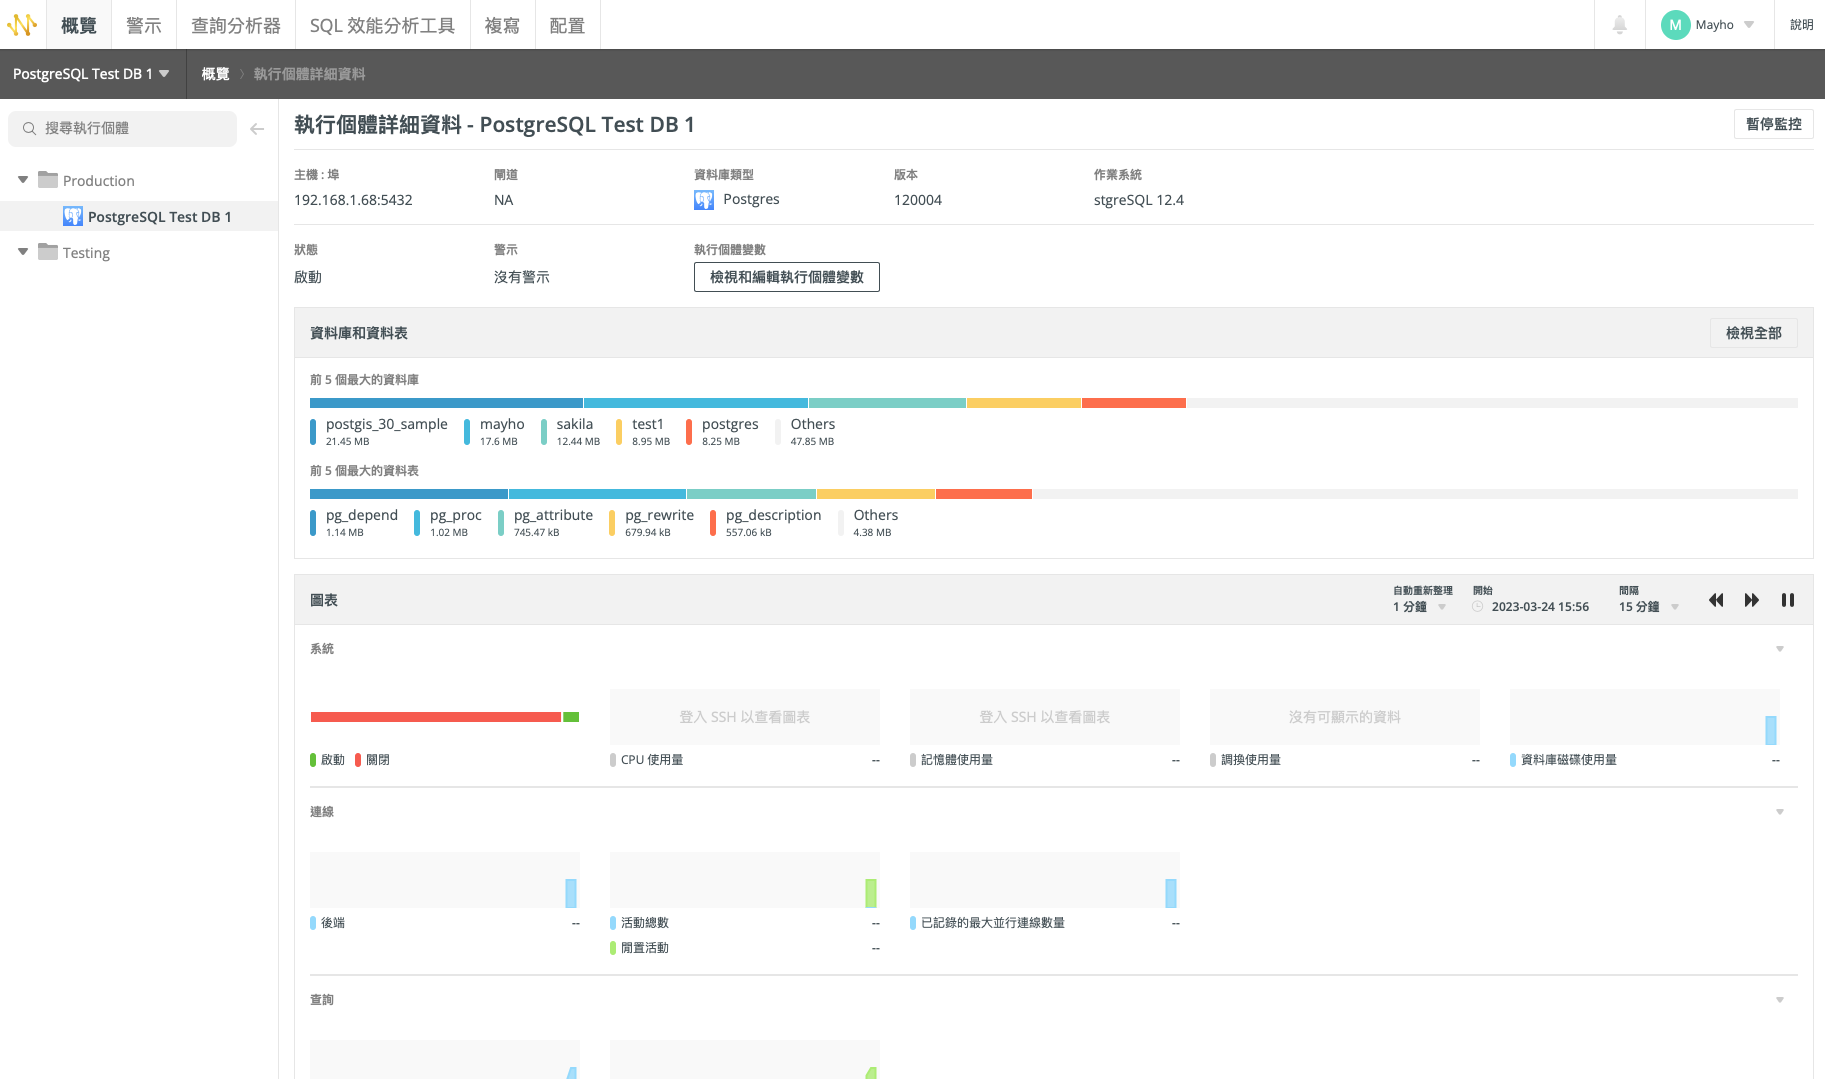
Task: Click the clock icon beside the start time
Action: click(1478, 606)
